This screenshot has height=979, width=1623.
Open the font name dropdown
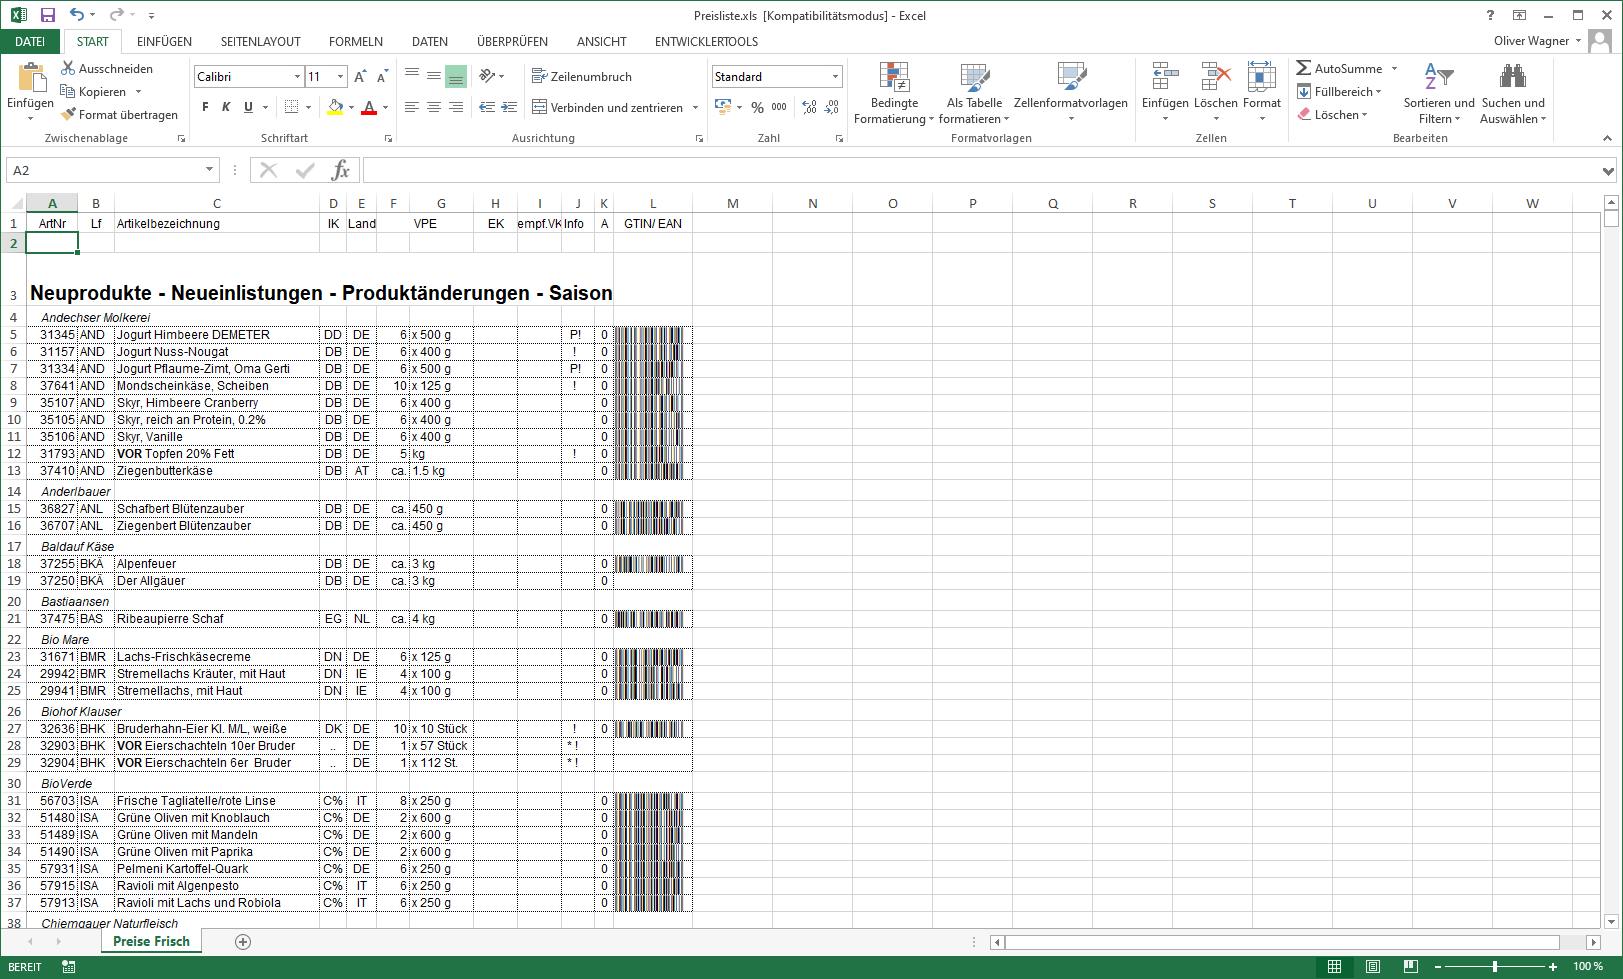coord(297,76)
